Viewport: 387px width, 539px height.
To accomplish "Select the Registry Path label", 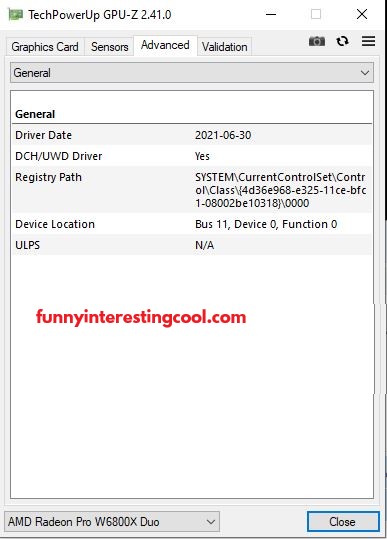I will 48,177.
